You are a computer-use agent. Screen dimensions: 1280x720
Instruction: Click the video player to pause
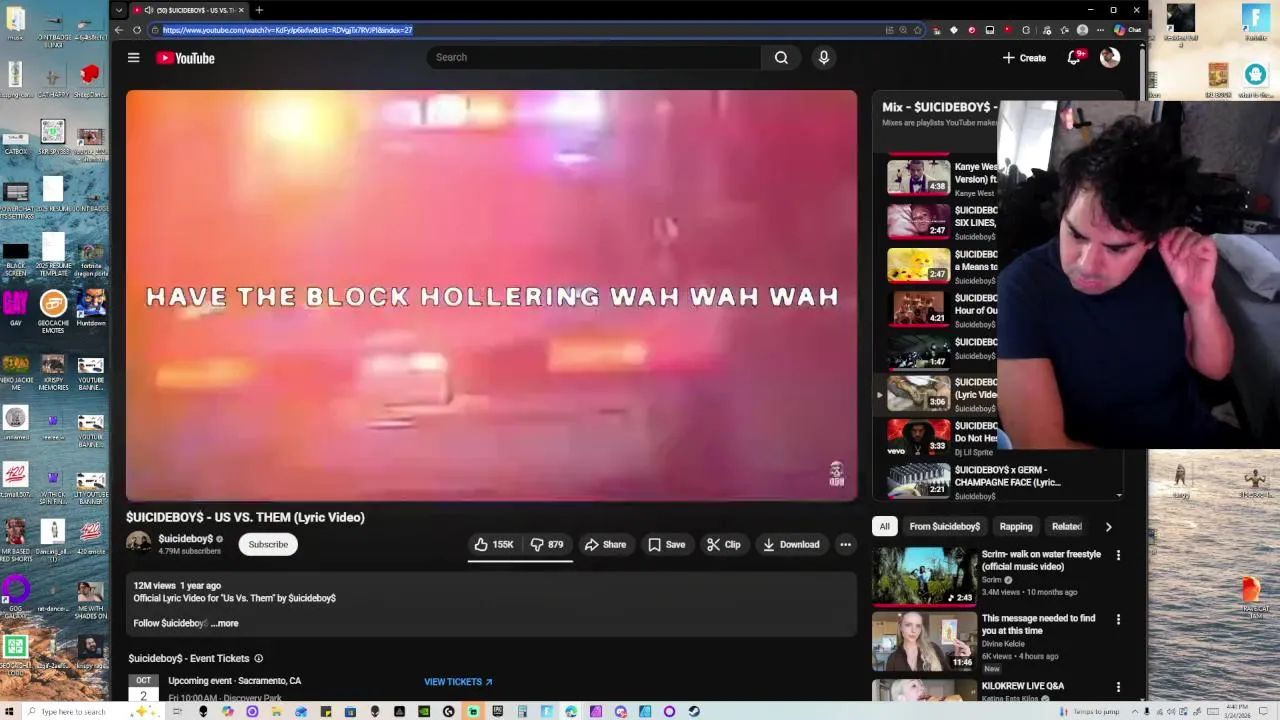pyautogui.click(x=491, y=295)
